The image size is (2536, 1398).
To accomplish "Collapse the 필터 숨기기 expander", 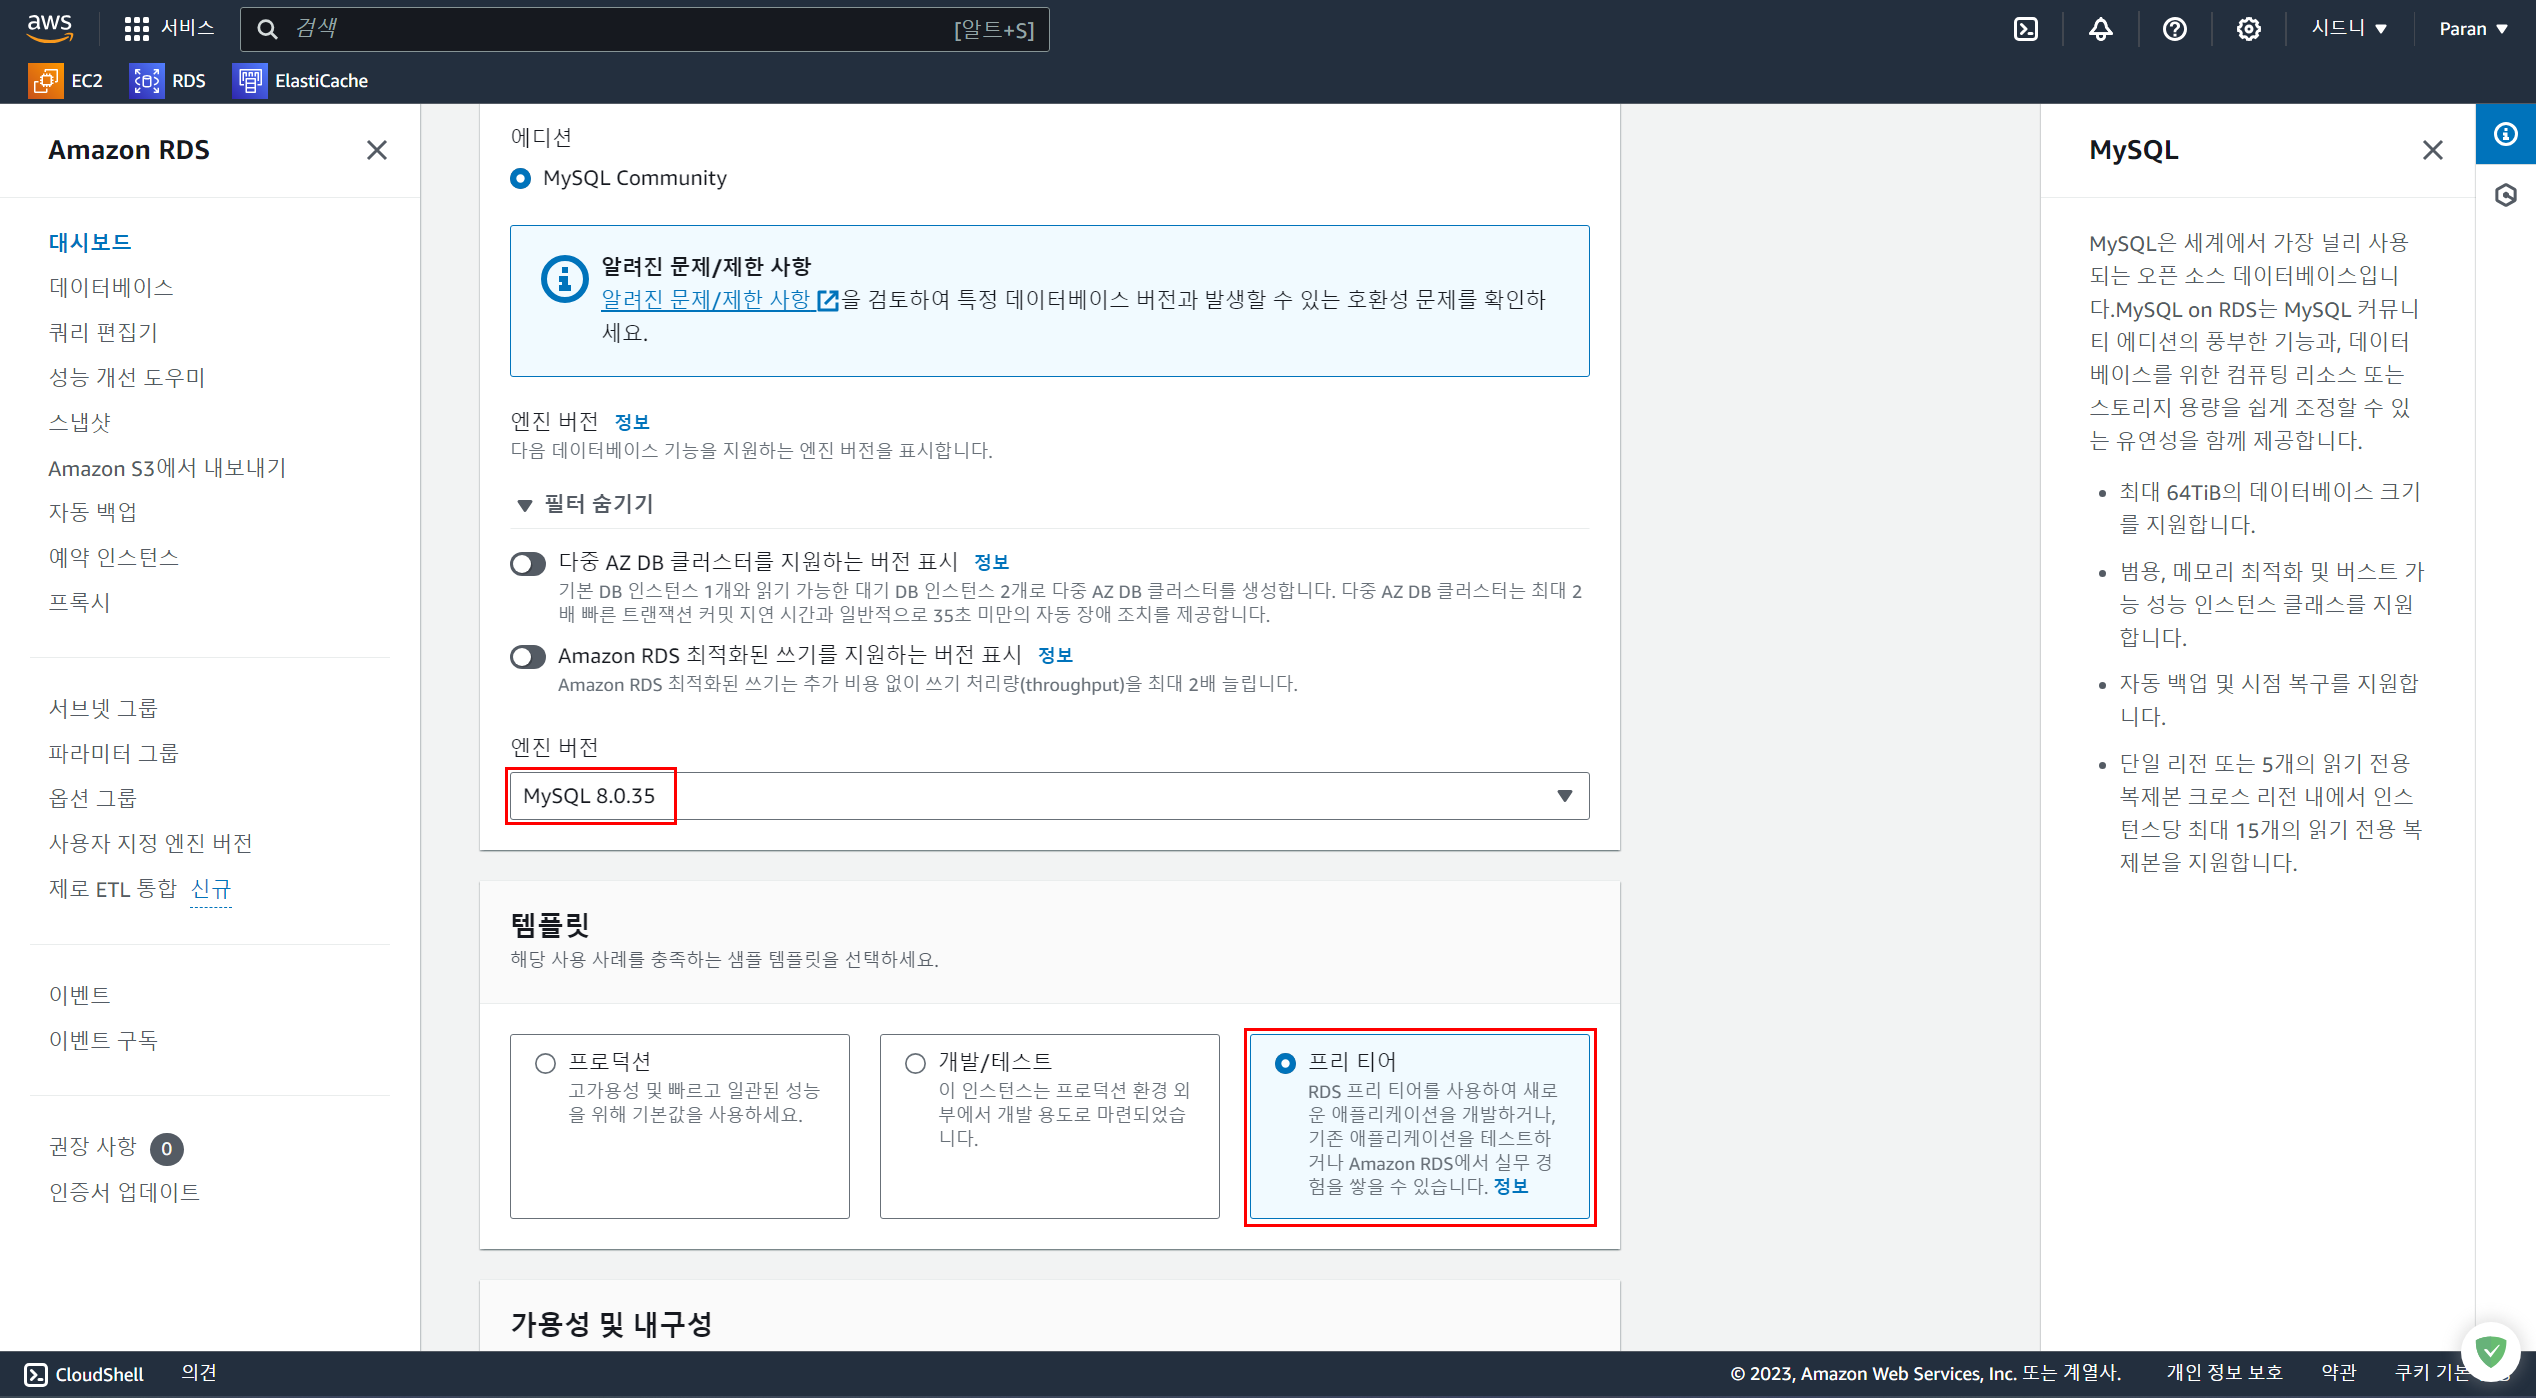I will coord(583,504).
